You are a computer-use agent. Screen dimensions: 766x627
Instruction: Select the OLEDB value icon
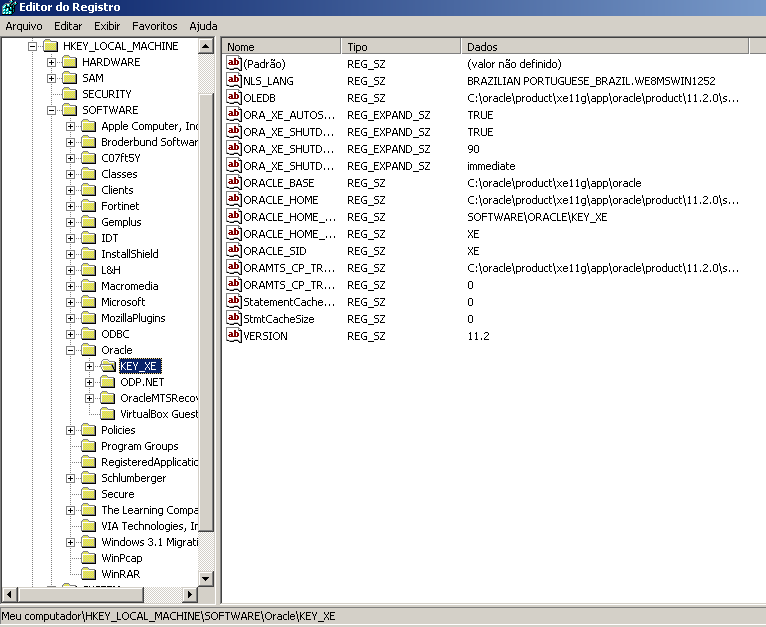click(235, 98)
